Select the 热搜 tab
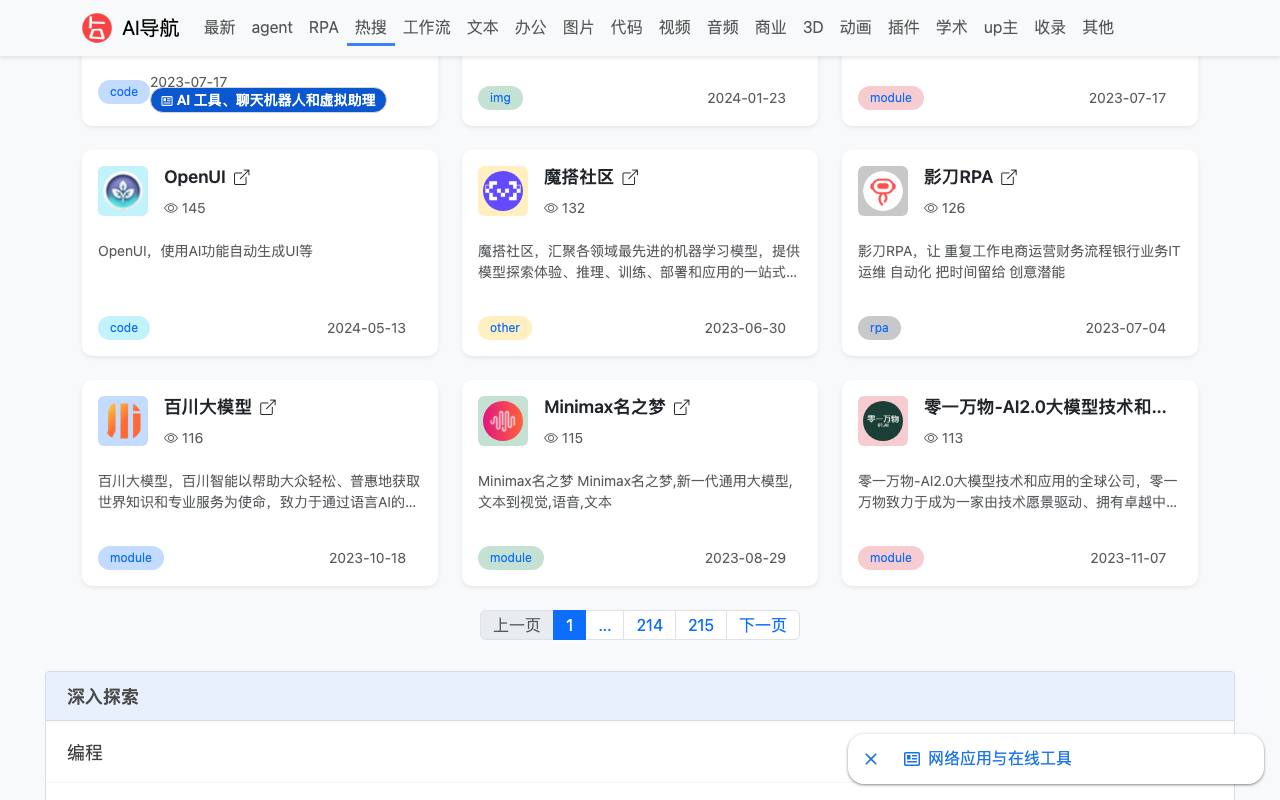Screen dimensions: 1280x800 (371, 28)
